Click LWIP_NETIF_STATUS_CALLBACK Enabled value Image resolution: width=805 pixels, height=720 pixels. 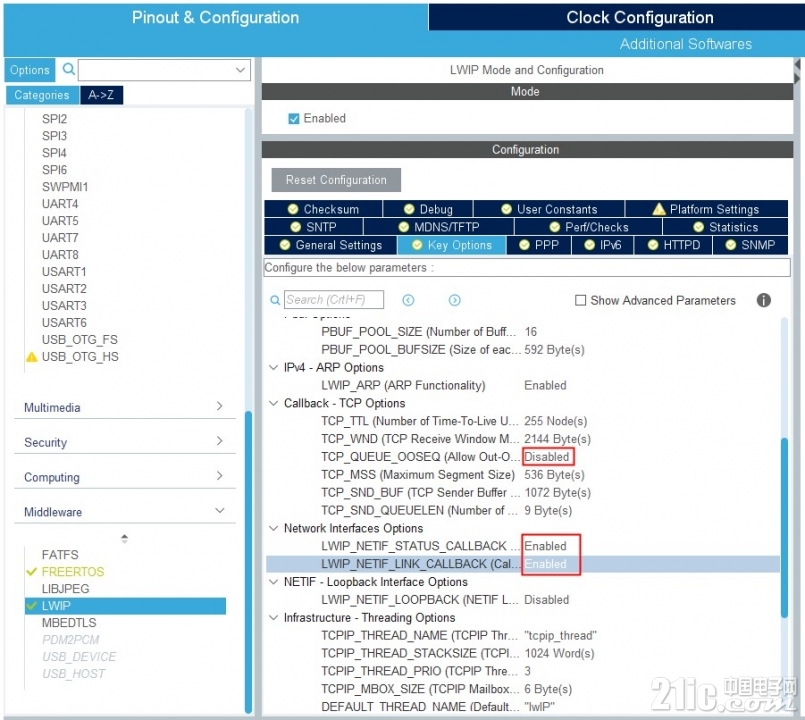click(x=545, y=546)
